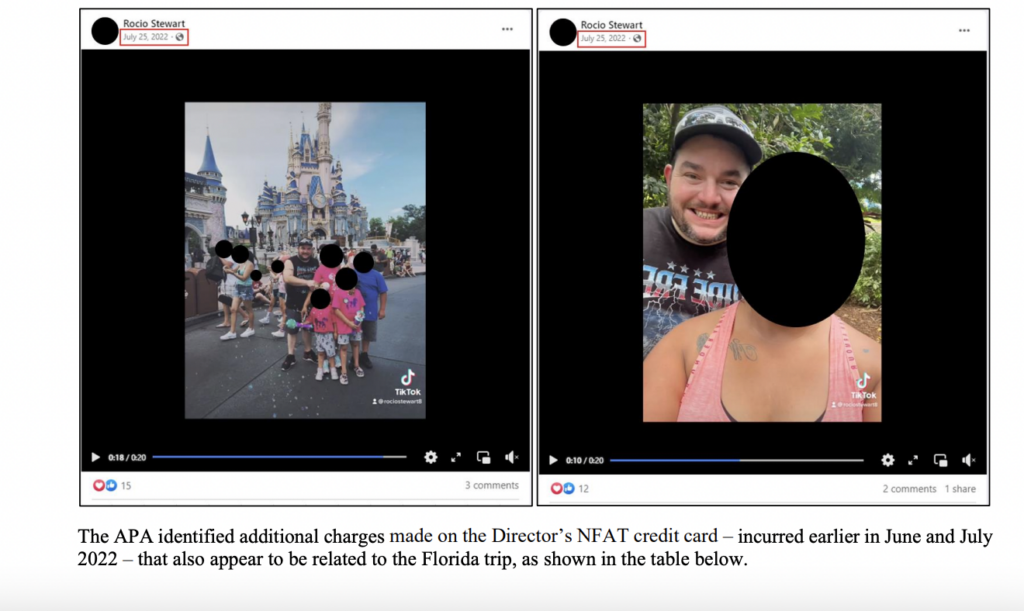Mute the left video volume
Viewport: 1024px width, 611px height.
pos(511,457)
